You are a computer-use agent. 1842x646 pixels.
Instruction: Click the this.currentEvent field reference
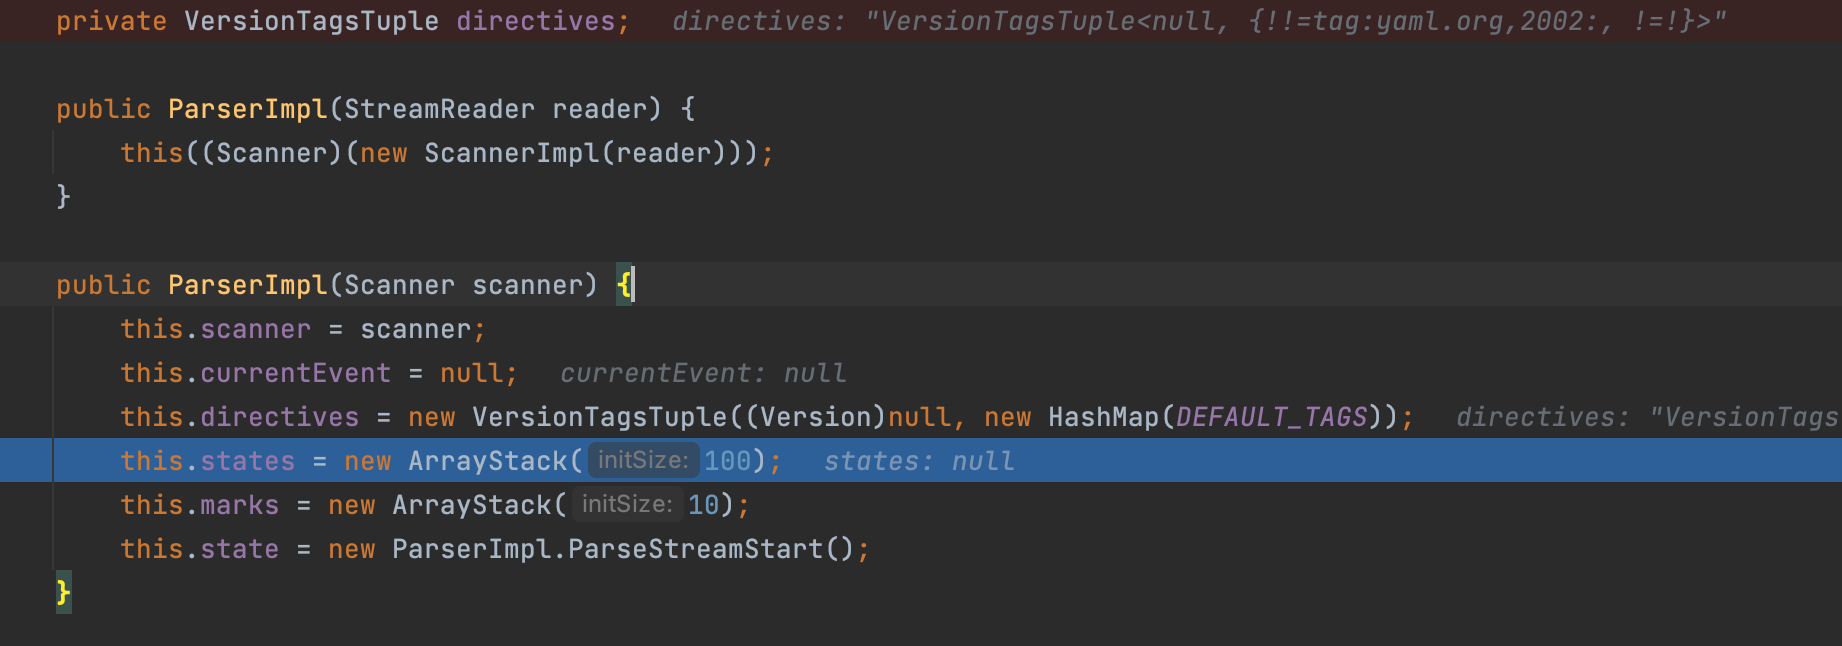coord(255,373)
